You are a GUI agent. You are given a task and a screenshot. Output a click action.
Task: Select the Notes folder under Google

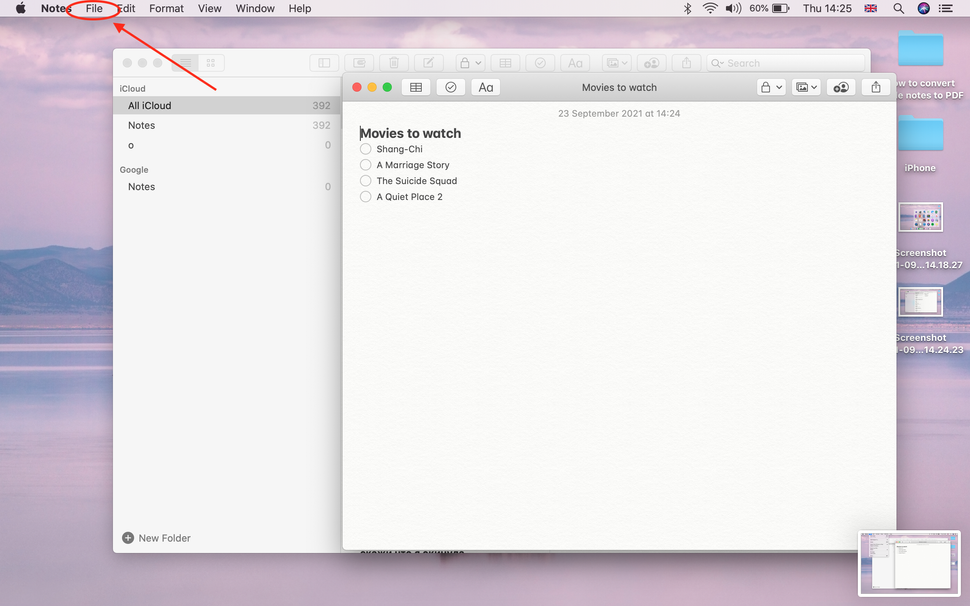click(x=226, y=187)
